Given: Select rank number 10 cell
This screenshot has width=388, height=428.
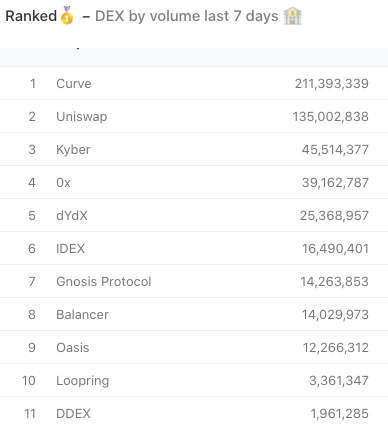Looking at the screenshot, I should coord(29,380).
